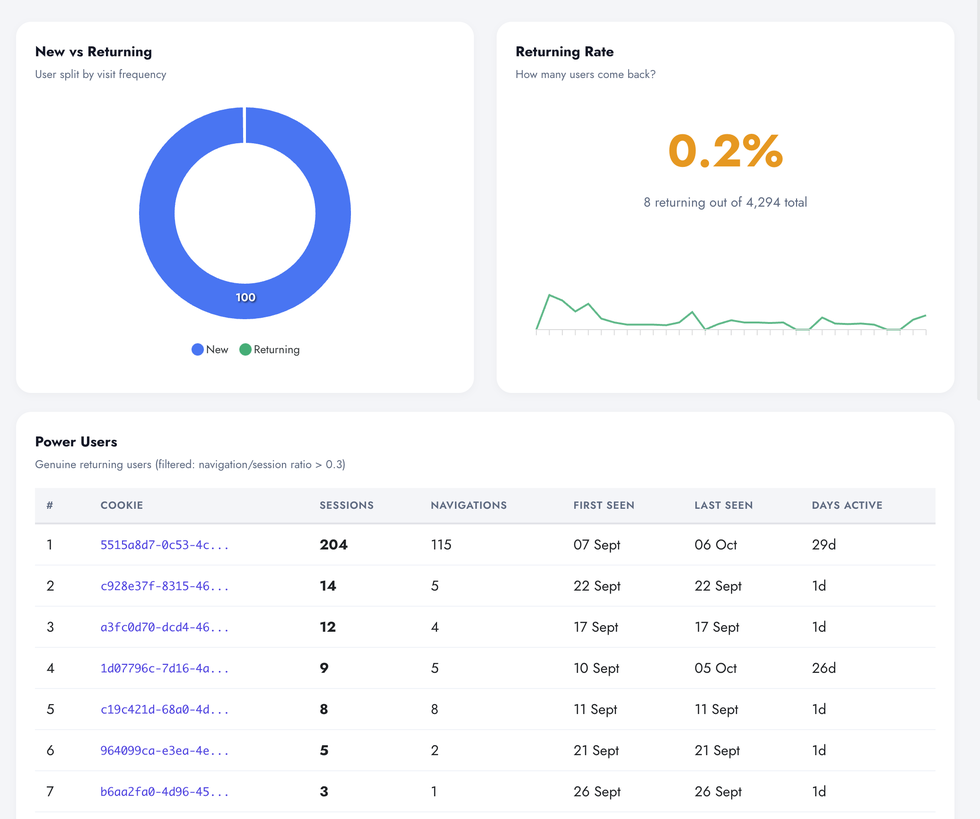Click days active value 26d
The height and width of the screenshot is (819, 980).
[823, 668]
